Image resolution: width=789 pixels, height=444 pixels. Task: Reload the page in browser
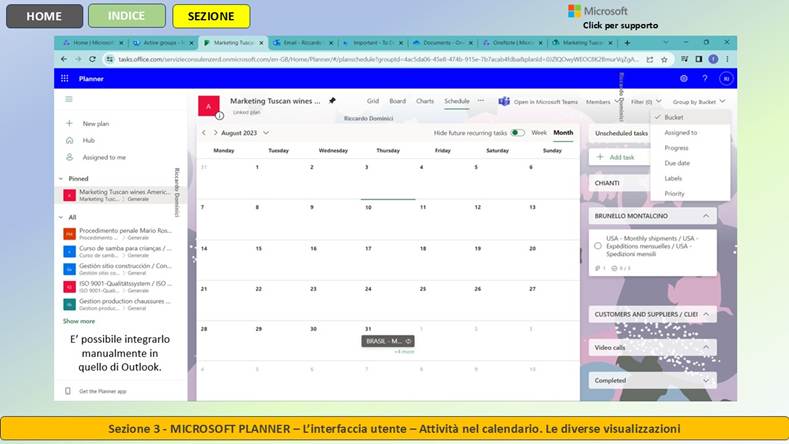click(93, 59)
